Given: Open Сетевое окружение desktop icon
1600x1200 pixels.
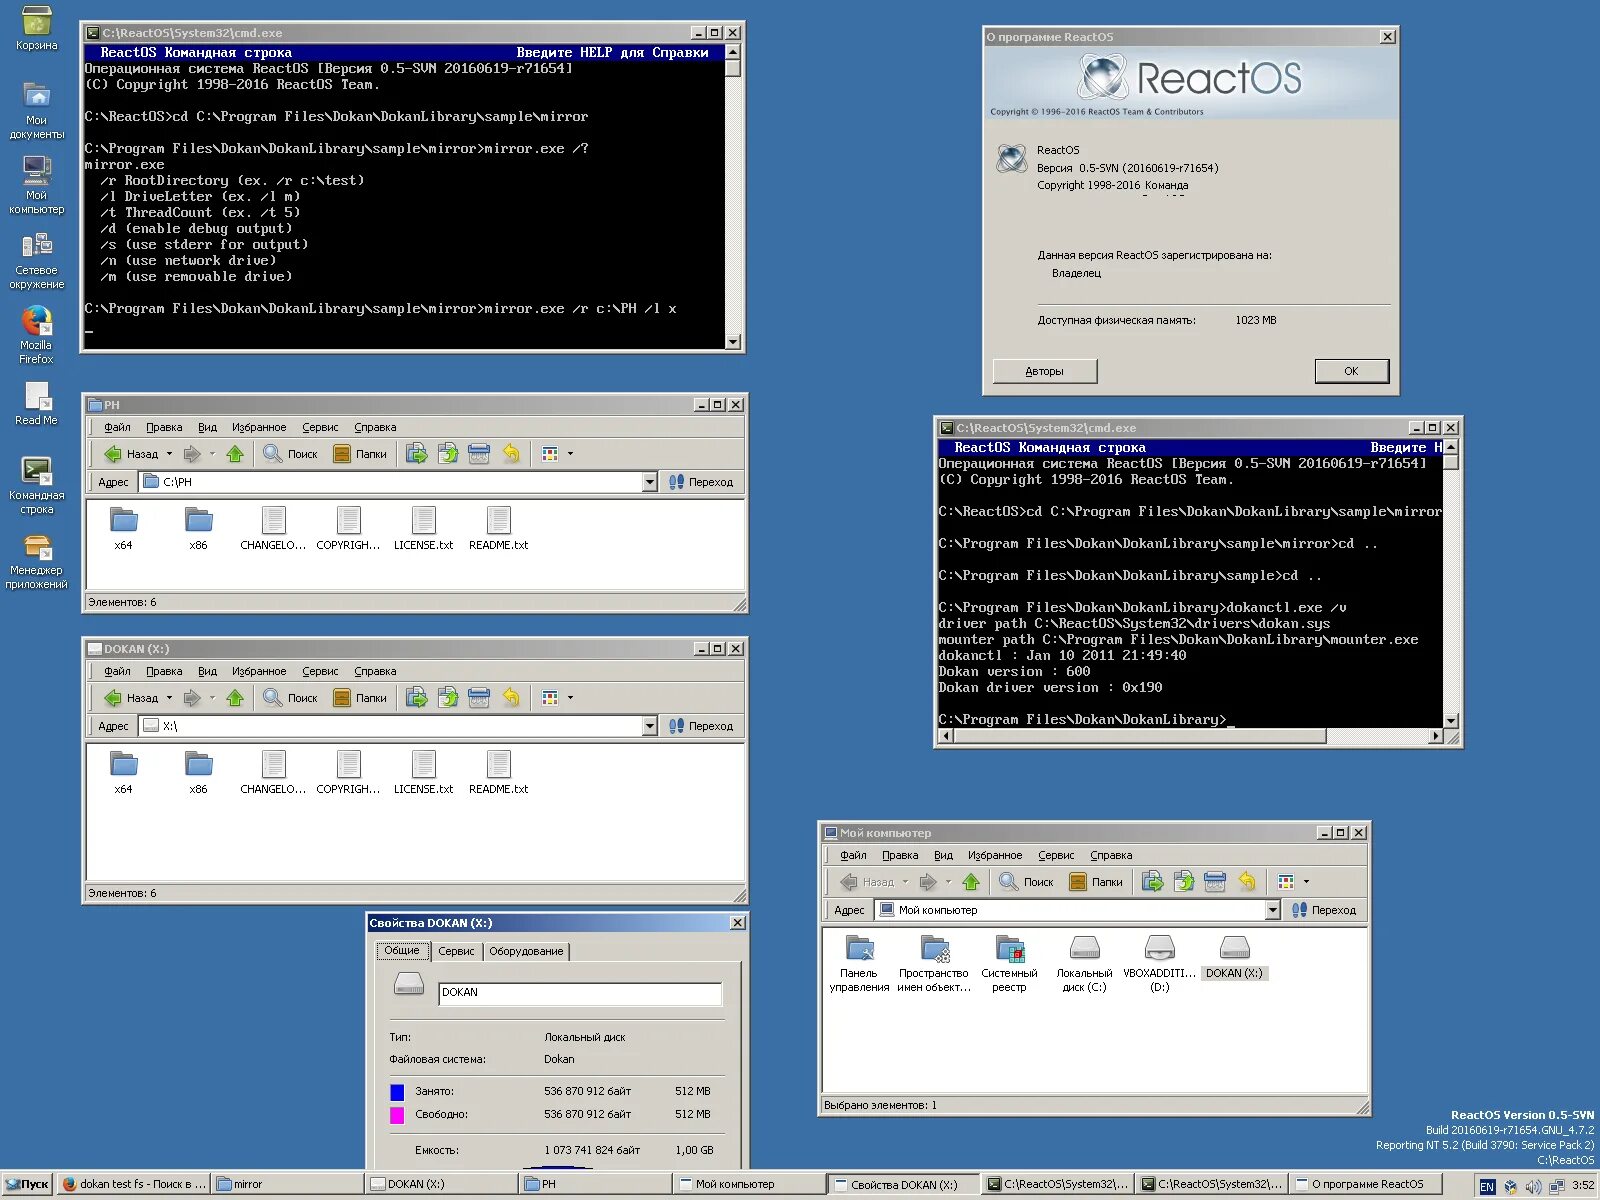Looking at the screenshot, I should click(x=36, y=260).
